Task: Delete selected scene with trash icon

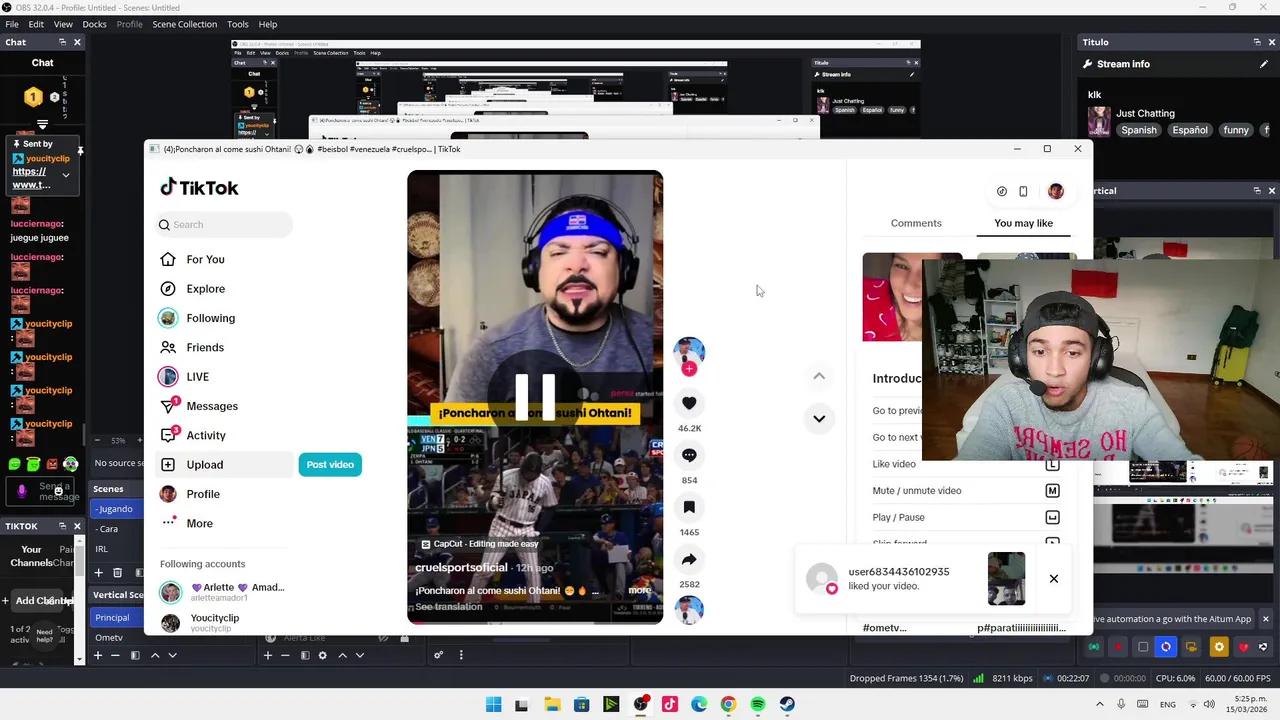Action: pos(117,573)
